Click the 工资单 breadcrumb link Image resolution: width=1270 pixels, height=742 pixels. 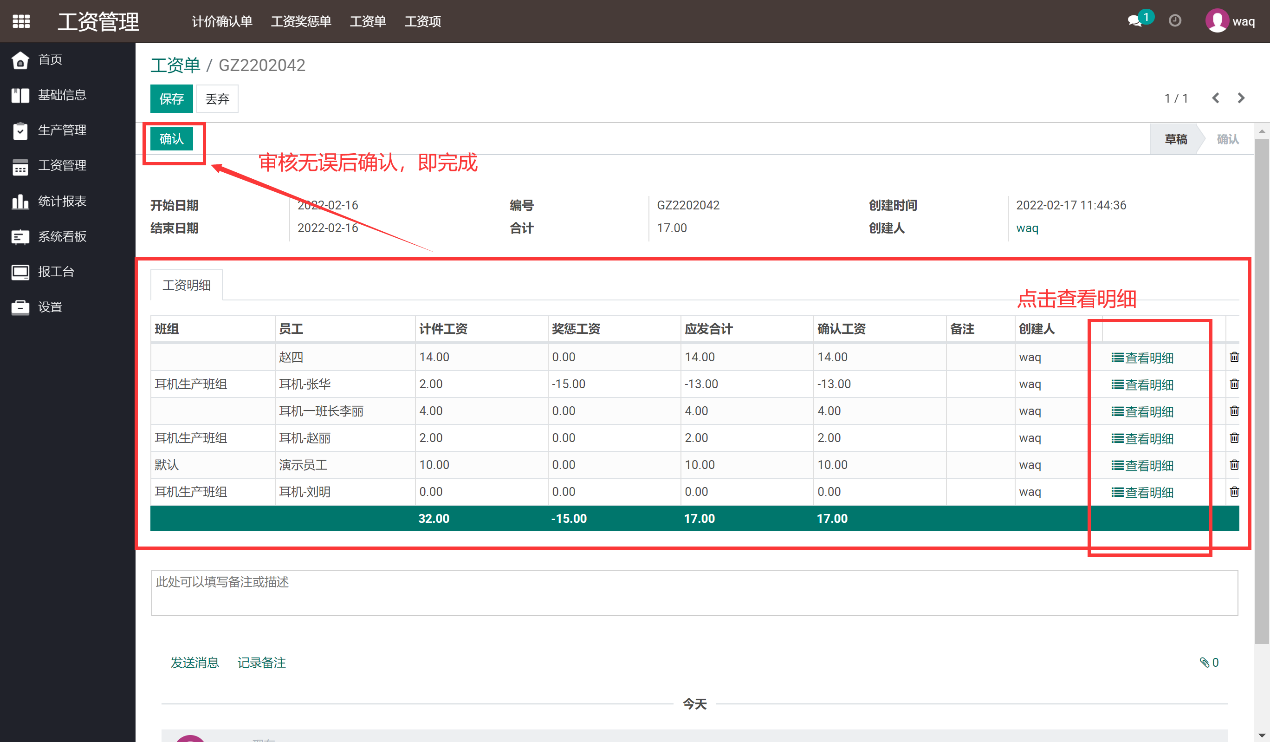coord(175,65)
